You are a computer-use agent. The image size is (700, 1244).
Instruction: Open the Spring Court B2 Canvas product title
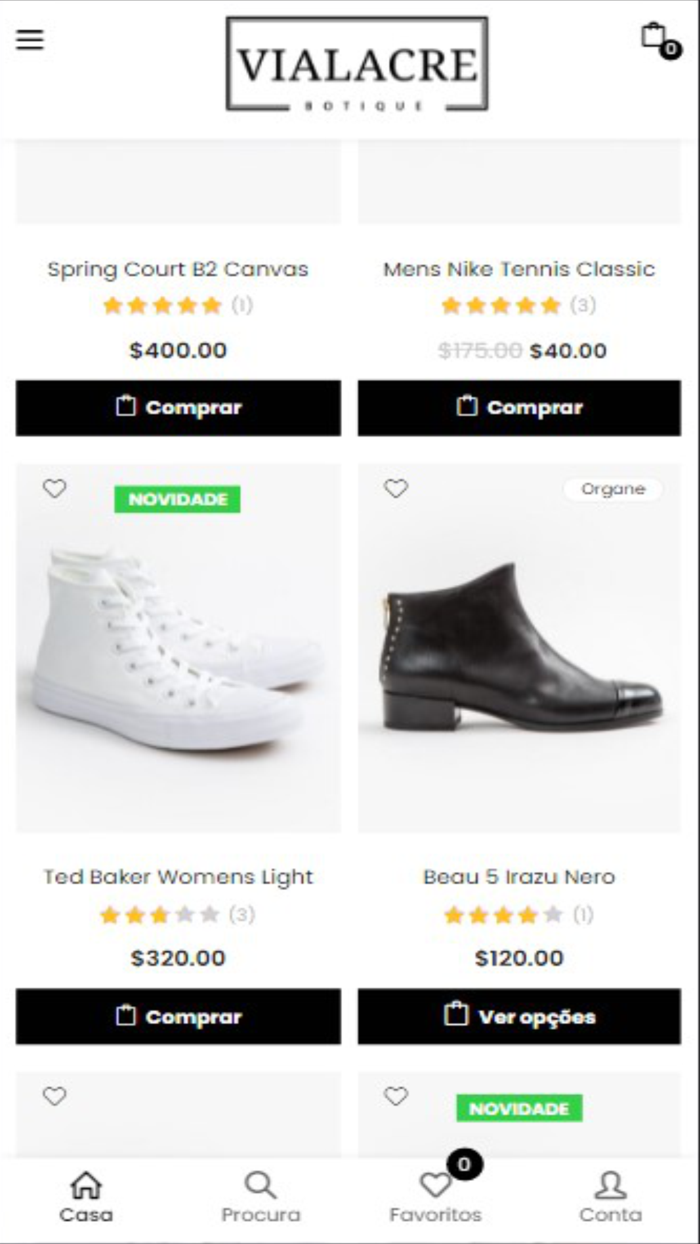[178, 269]
